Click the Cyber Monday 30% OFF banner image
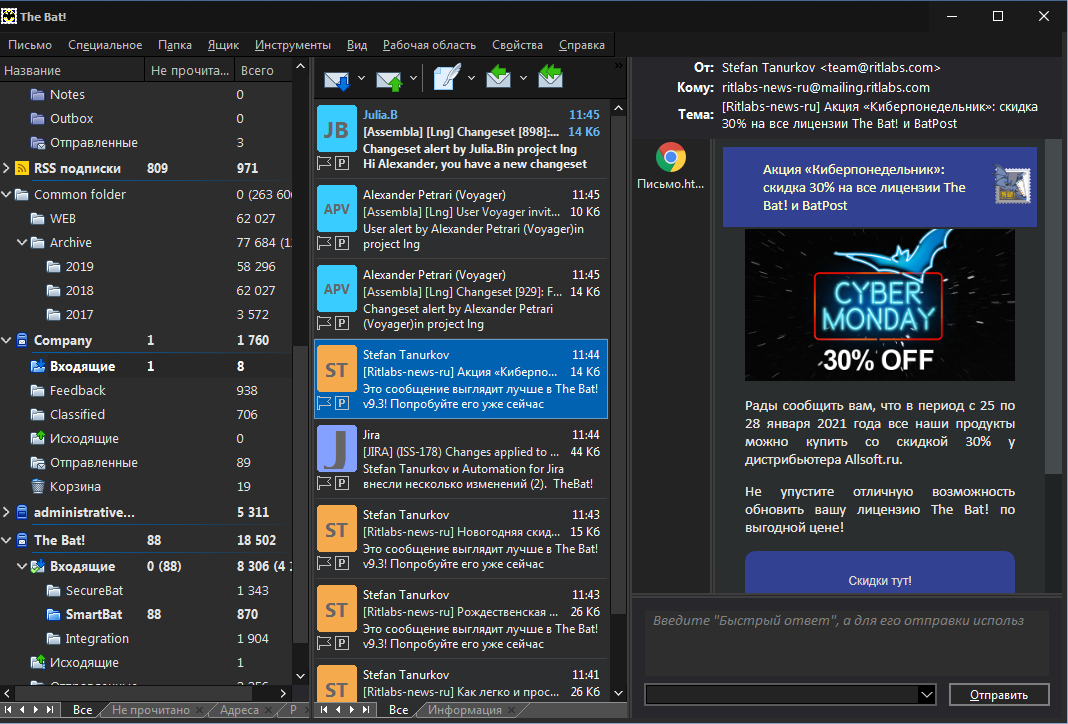 pyautogui.click(x=879, y=304)
